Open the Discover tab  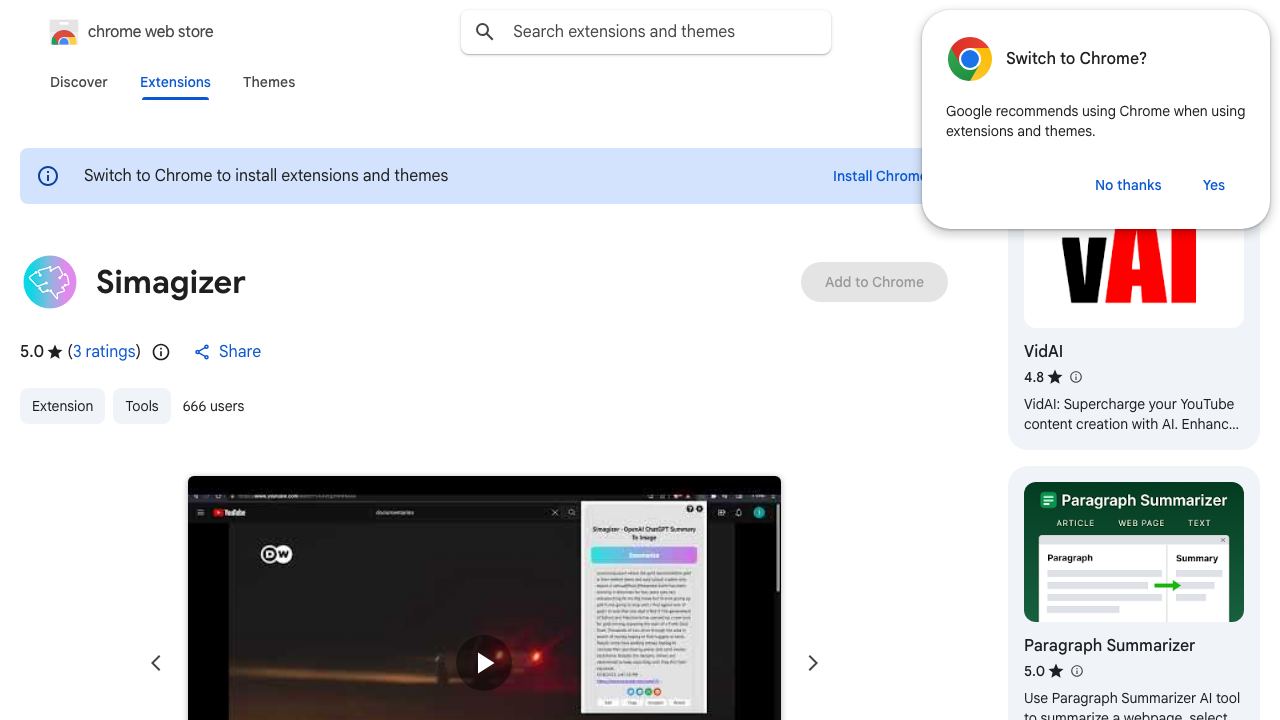(x=79, y=82)
